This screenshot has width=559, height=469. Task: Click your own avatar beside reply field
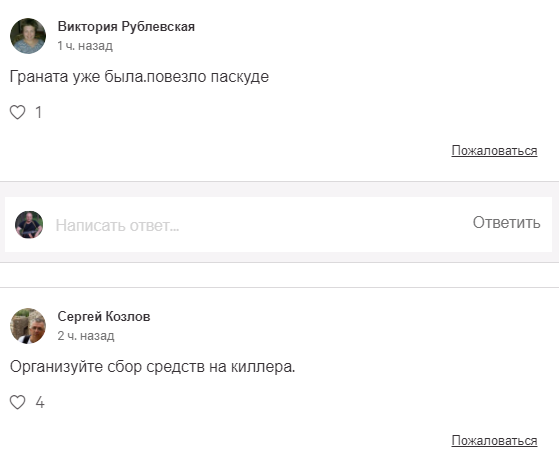click(29, 225)
